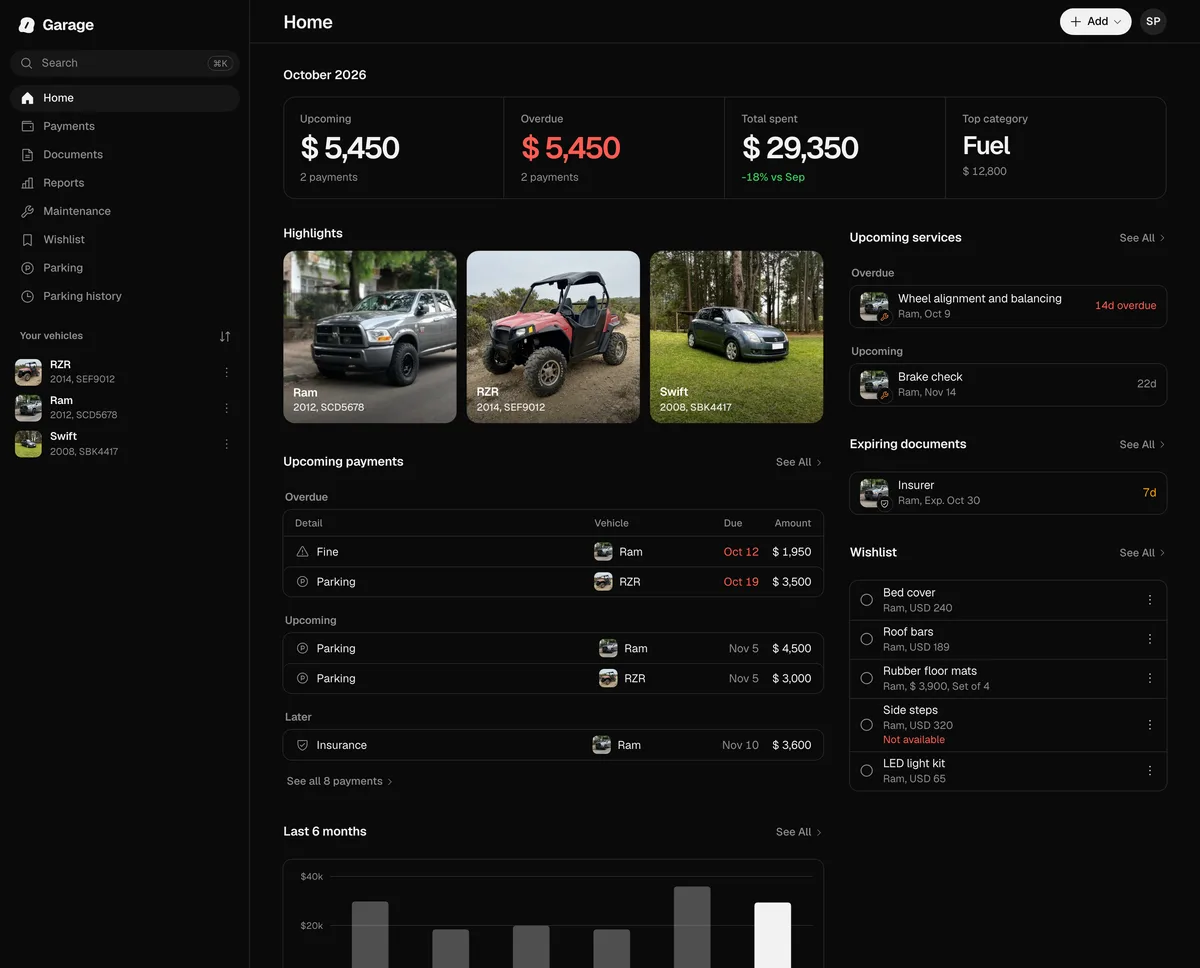
Task: Open the SP profile avatar
Action: click(x=1153, y=22)
